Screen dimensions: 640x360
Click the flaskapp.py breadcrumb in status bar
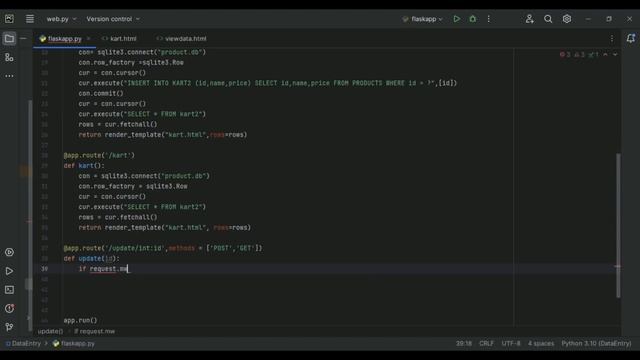coord(74,343)
